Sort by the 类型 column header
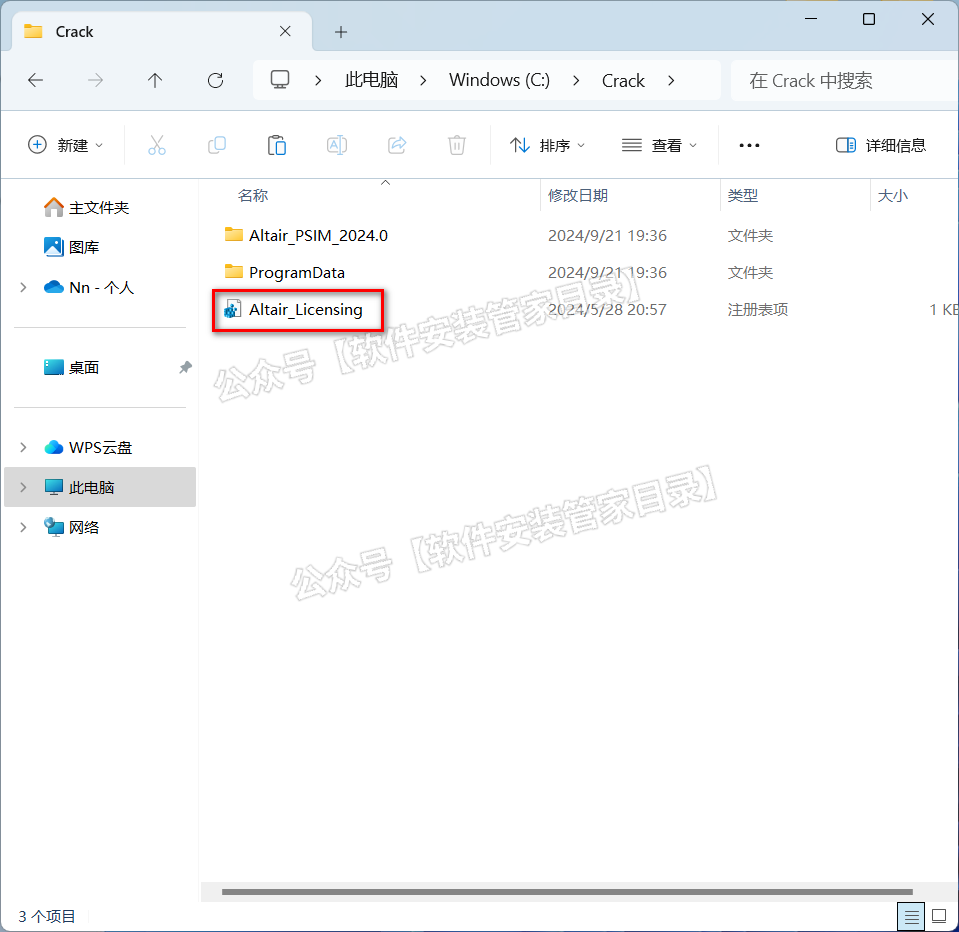The image size is (959, 932). point(743,196)
